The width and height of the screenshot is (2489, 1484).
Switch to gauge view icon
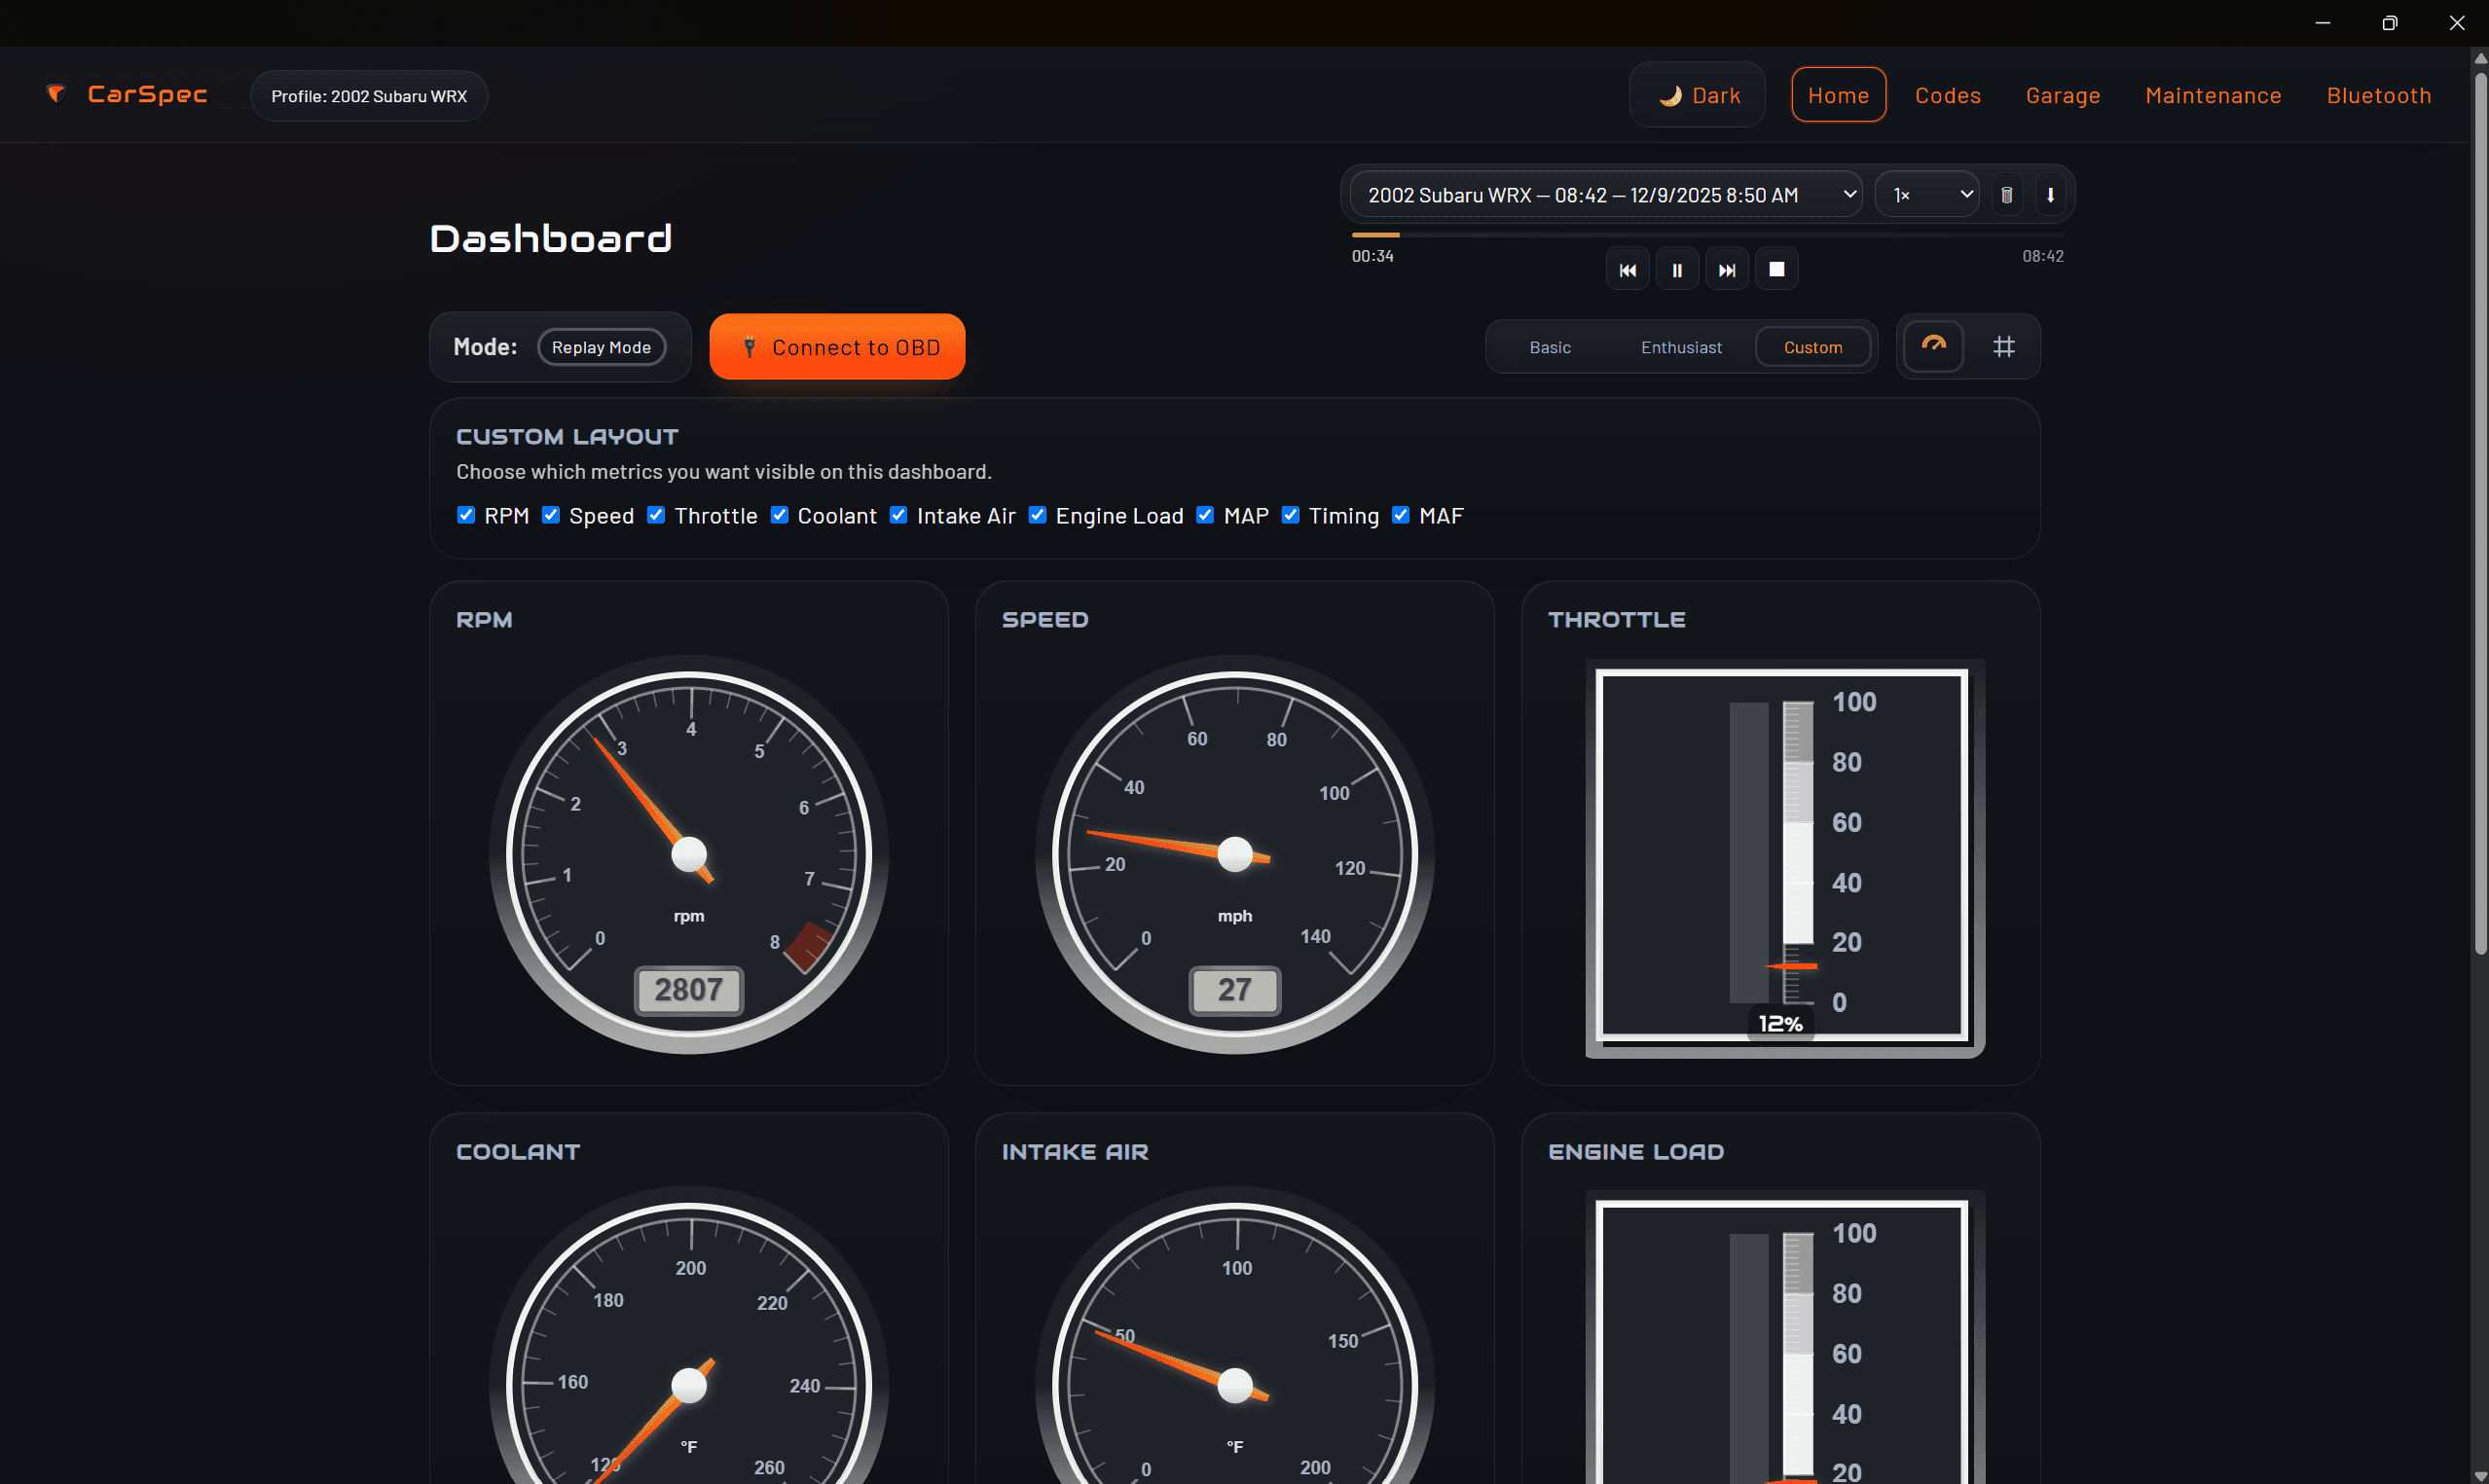pyautogui.click(x=1934, y=346)
